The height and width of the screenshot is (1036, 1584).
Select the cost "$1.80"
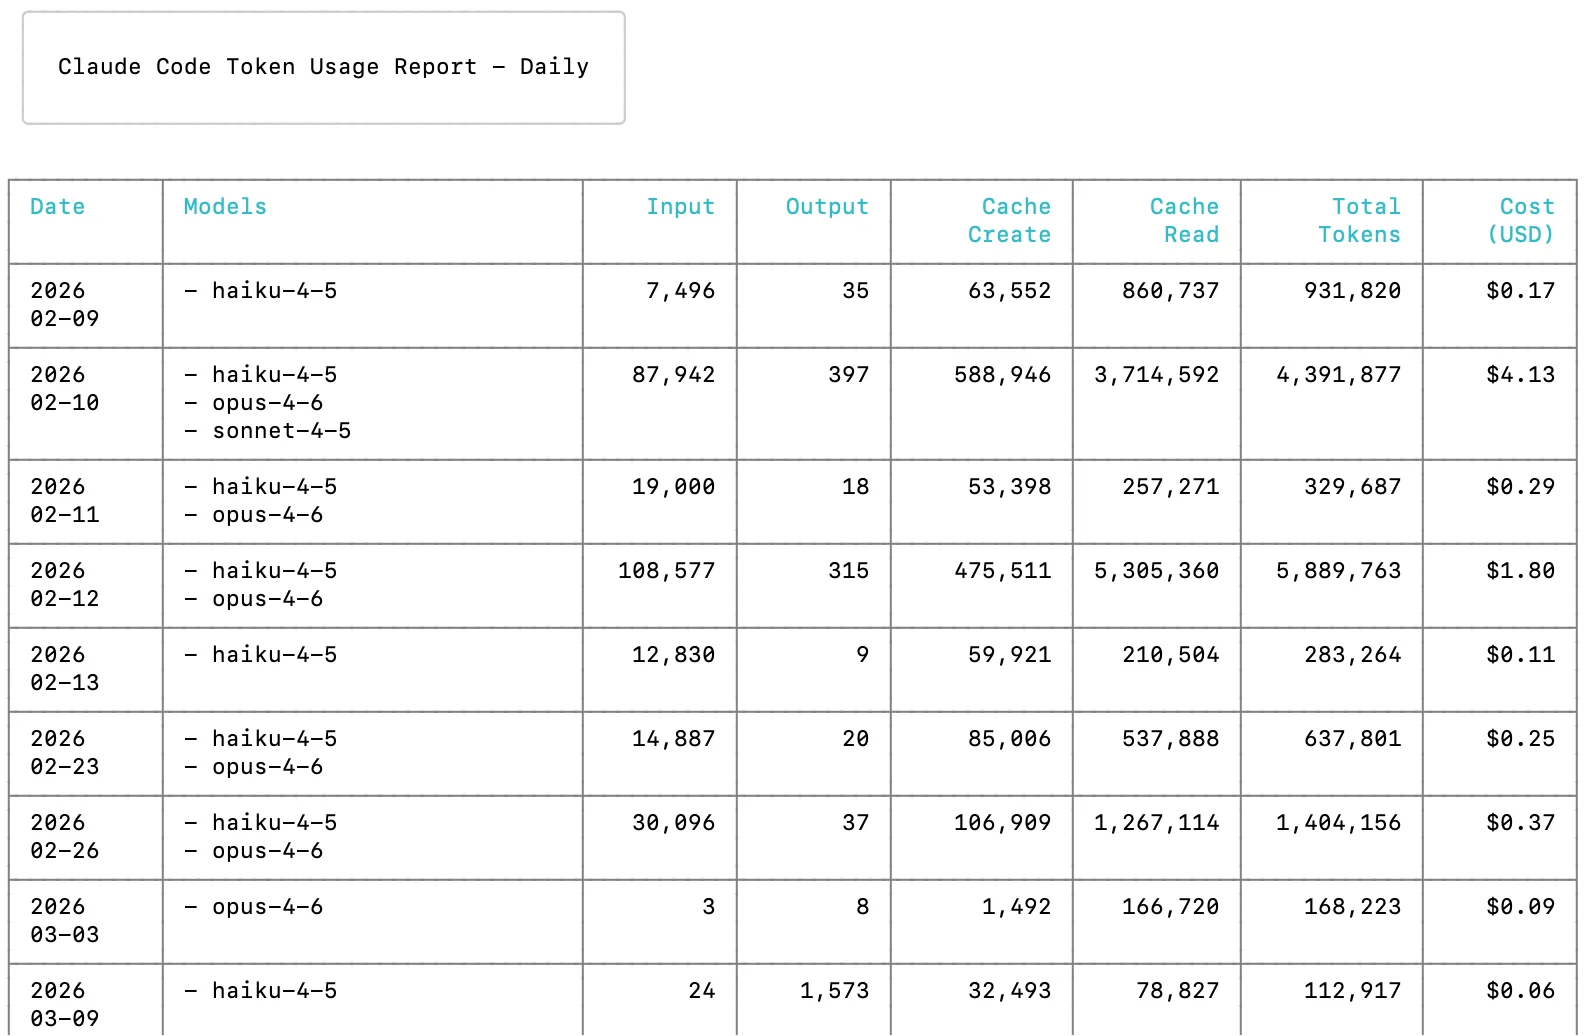coord(1520,571)
